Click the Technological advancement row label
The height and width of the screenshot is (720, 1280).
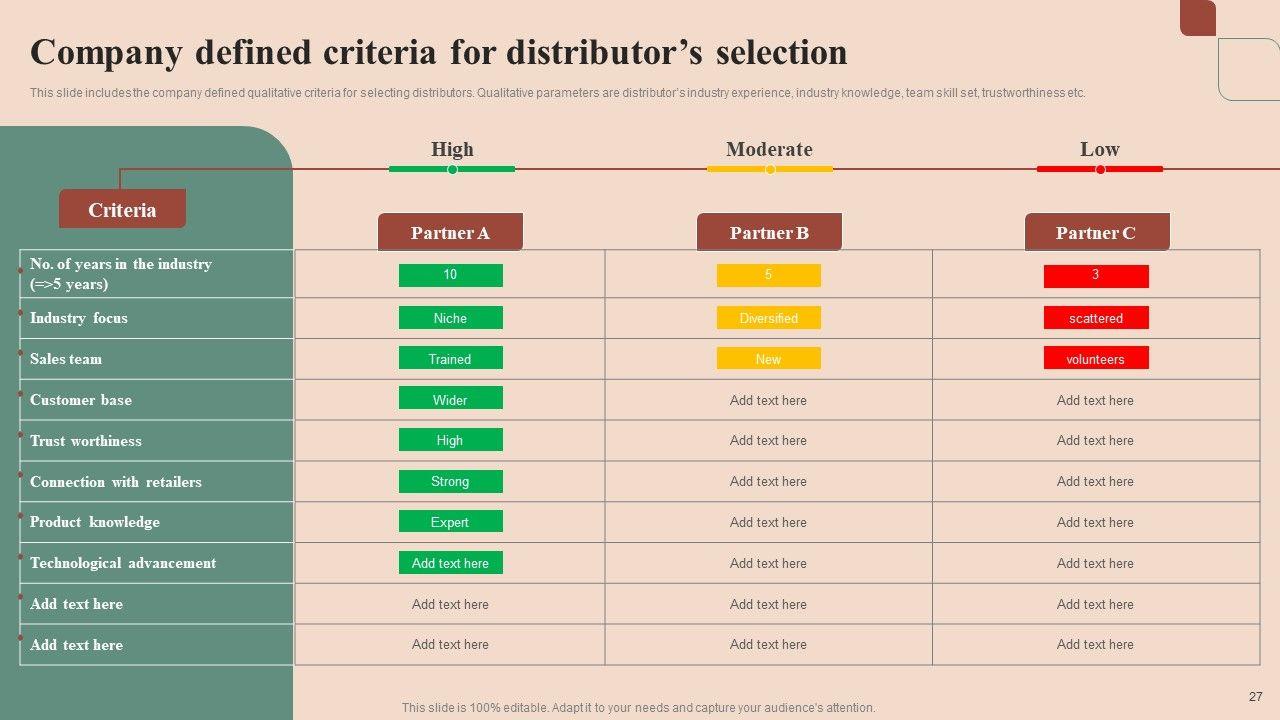pos(123,563)
